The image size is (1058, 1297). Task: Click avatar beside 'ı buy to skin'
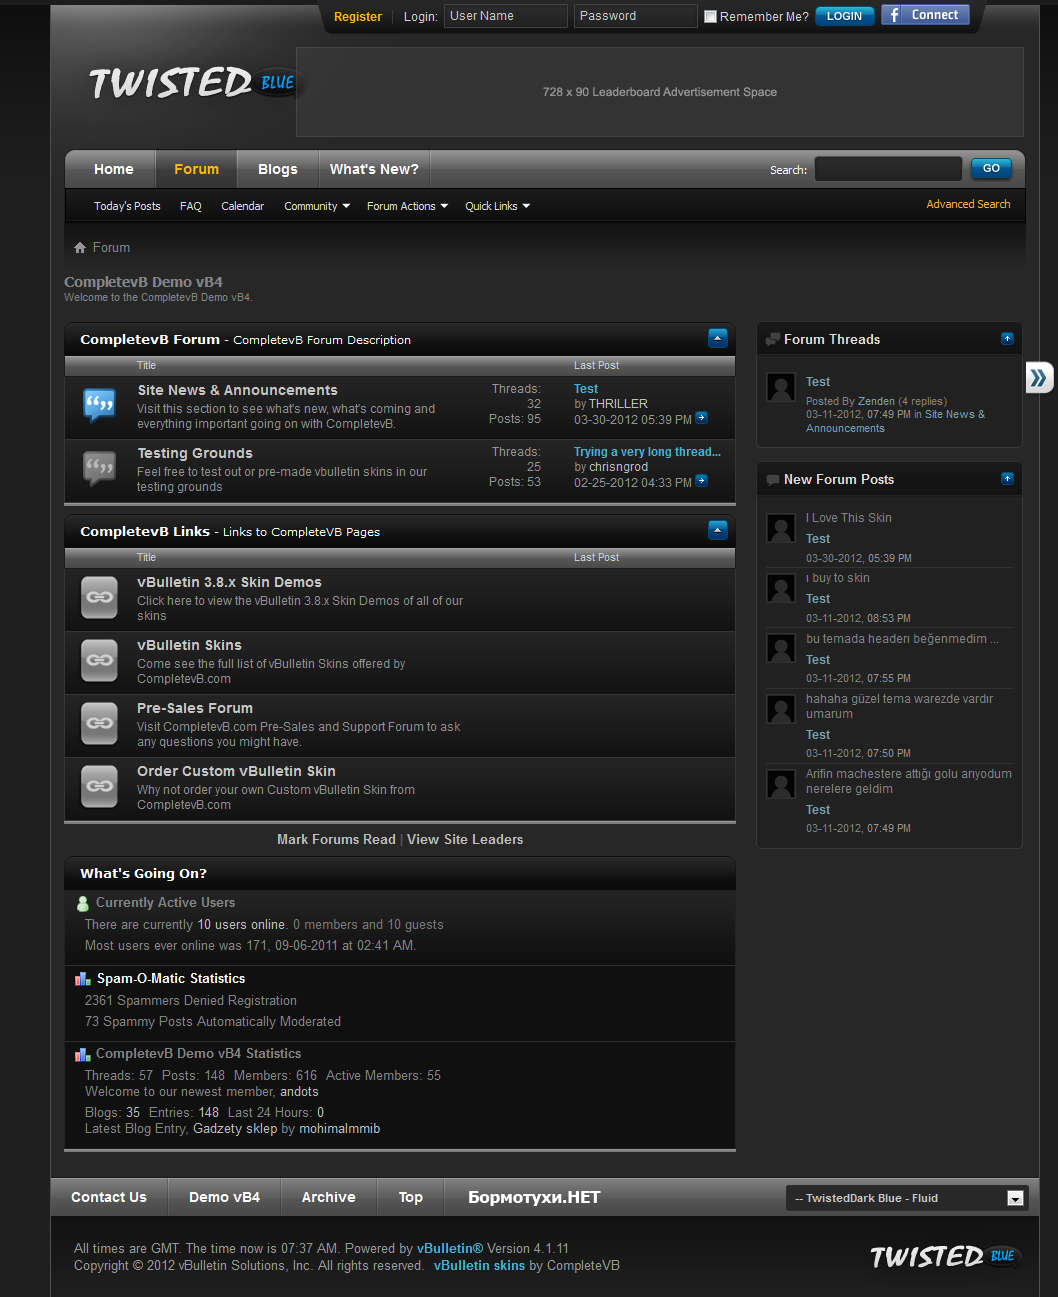(781, 588)
